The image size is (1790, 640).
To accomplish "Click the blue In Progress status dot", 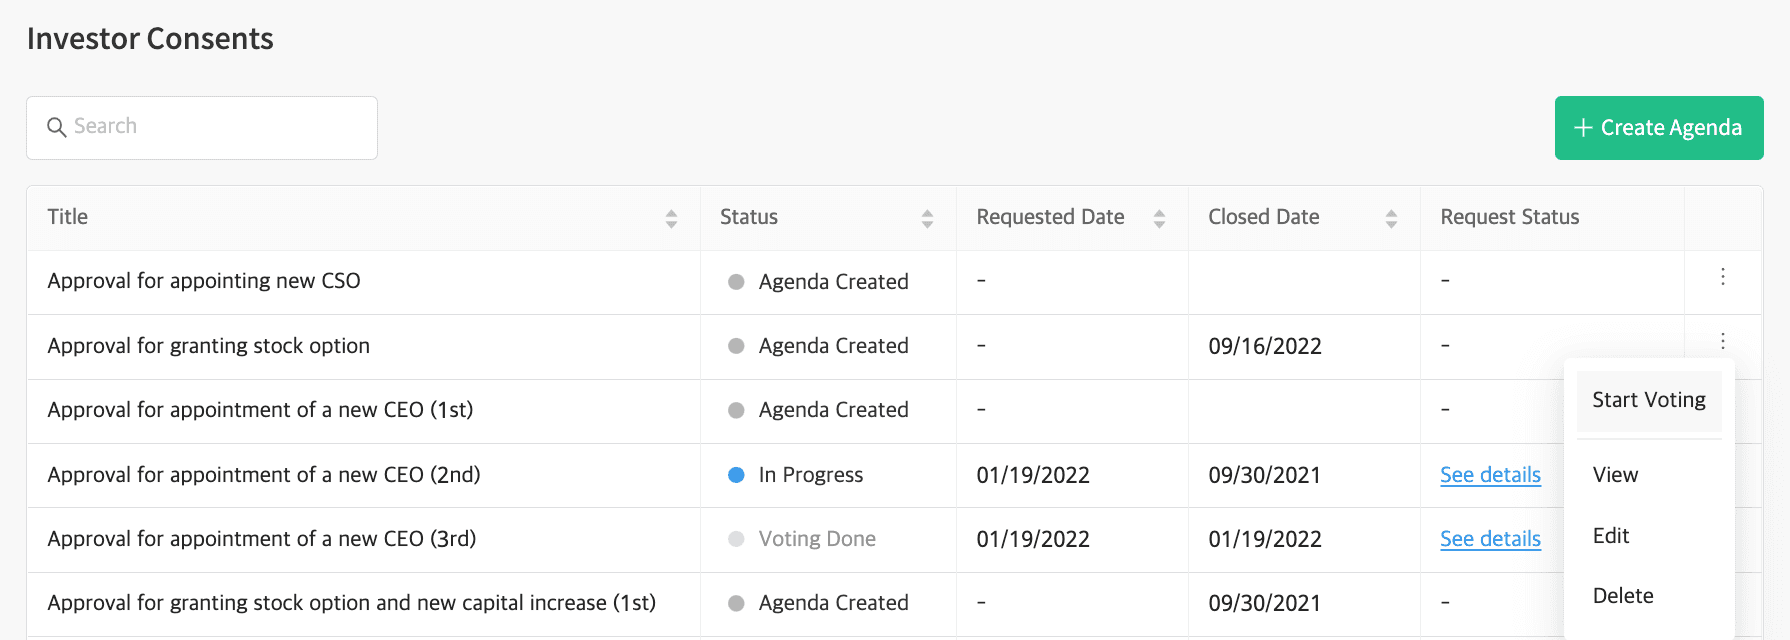I will click(x=736, y=475).
